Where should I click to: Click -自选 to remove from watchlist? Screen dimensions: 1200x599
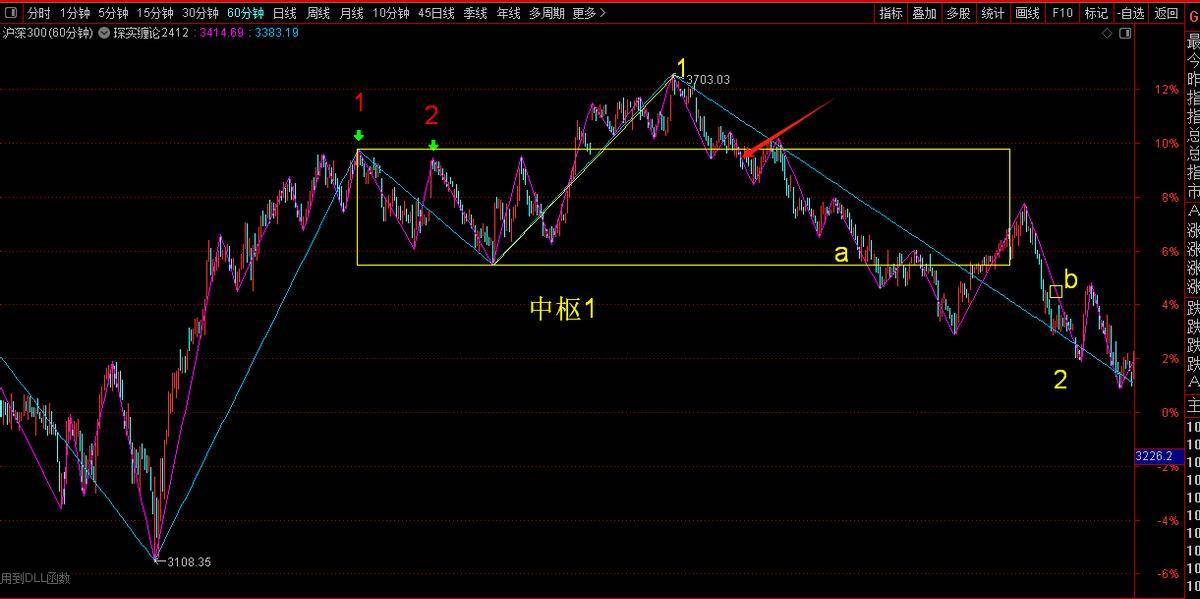click(x=1130, y=13)
